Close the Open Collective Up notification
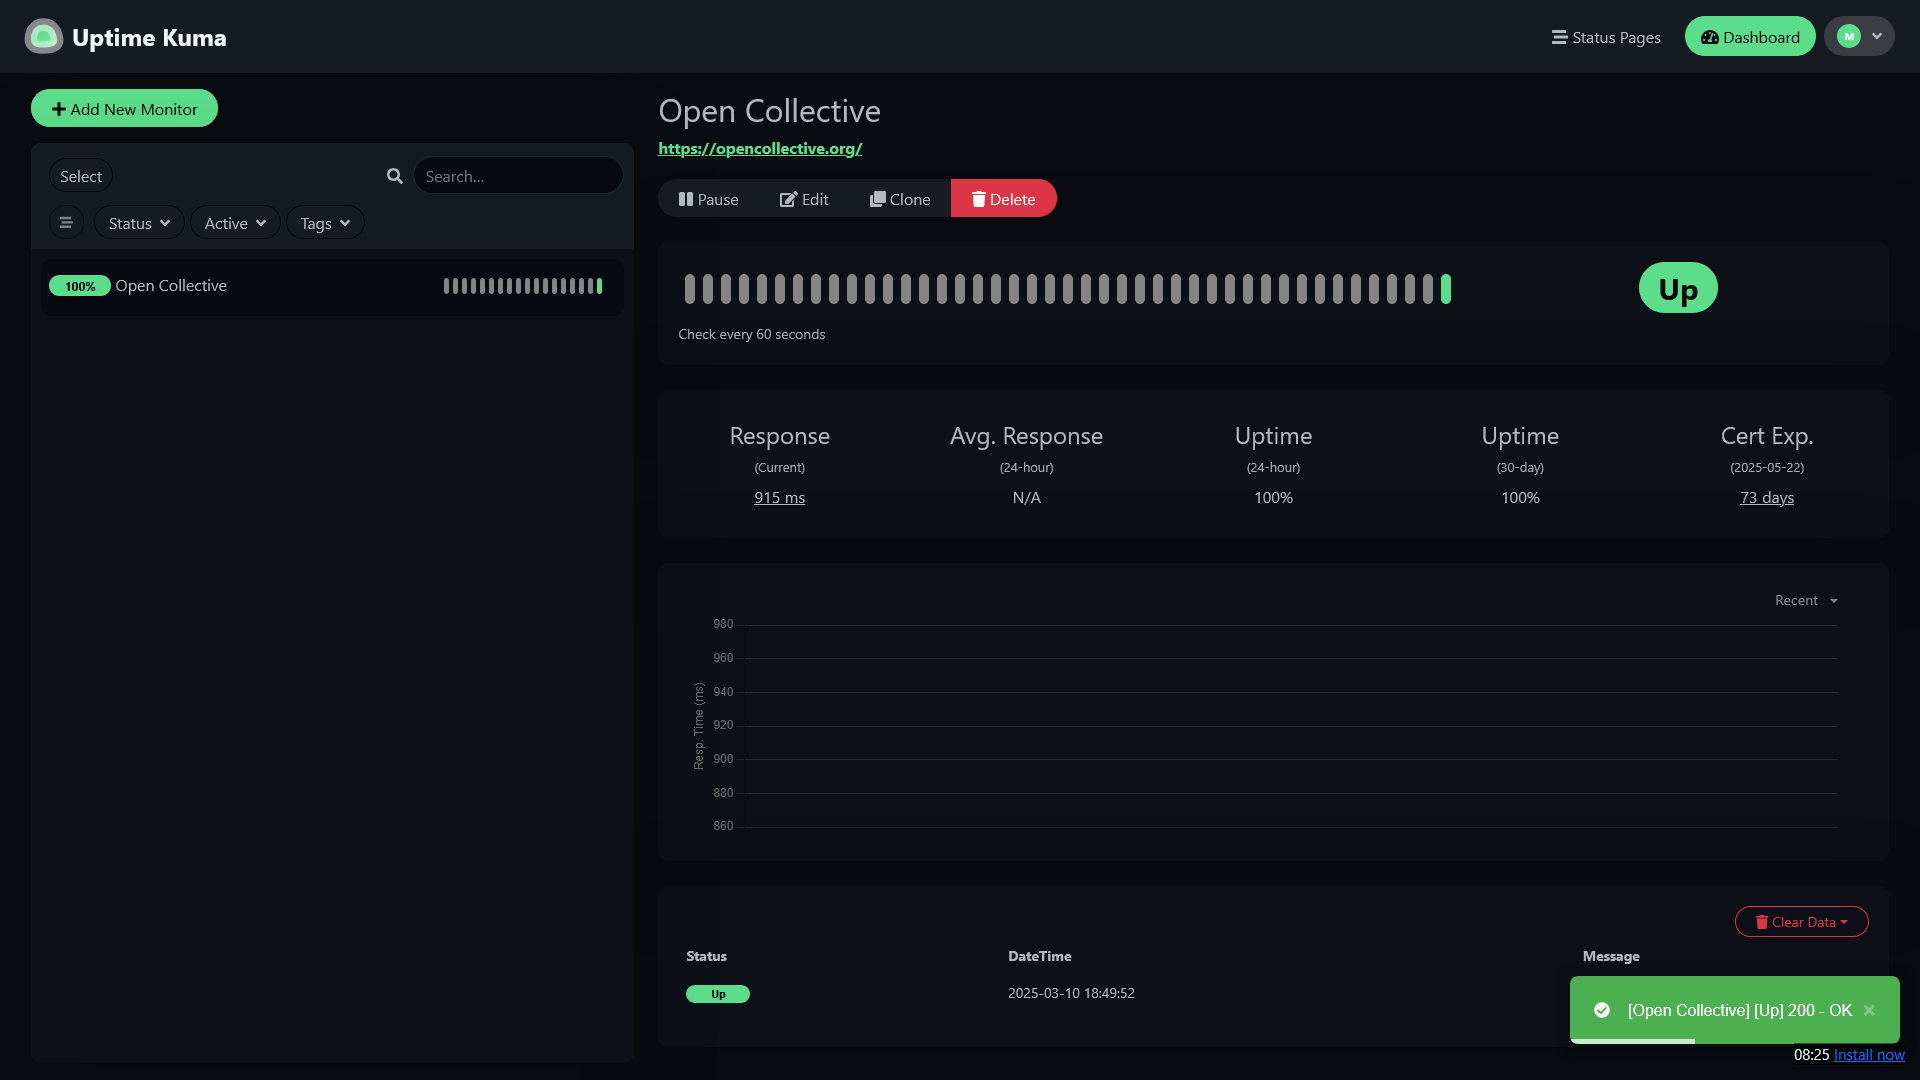Screen dimensions: 1920x1080 [x=1869, y=1010]
